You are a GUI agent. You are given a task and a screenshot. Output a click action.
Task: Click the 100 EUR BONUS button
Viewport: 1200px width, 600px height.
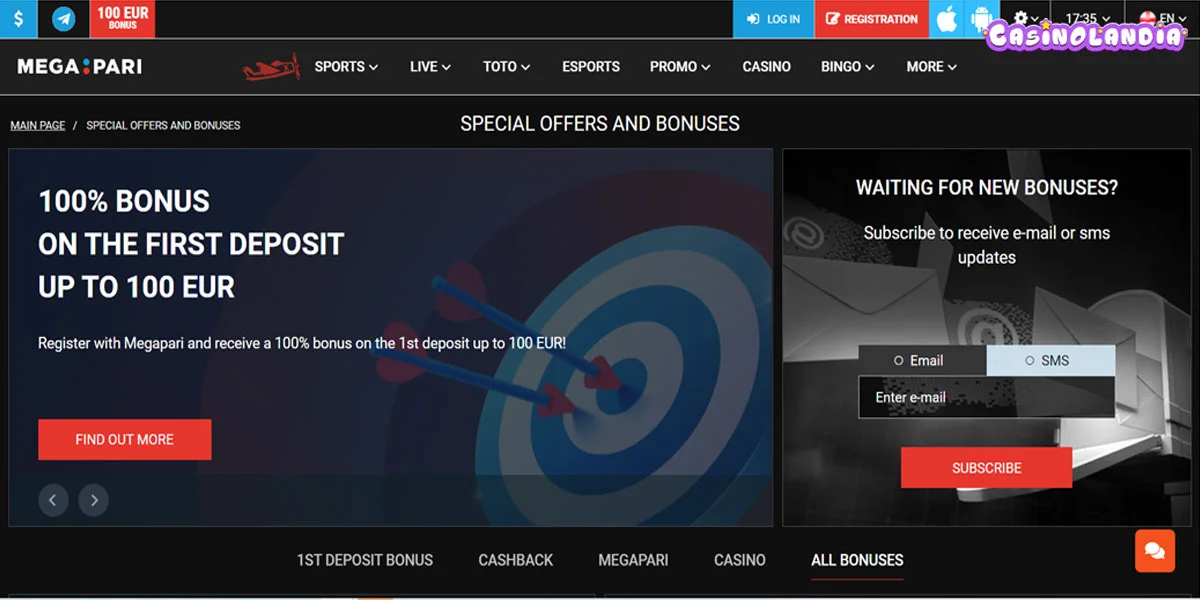tap(123, 19)
